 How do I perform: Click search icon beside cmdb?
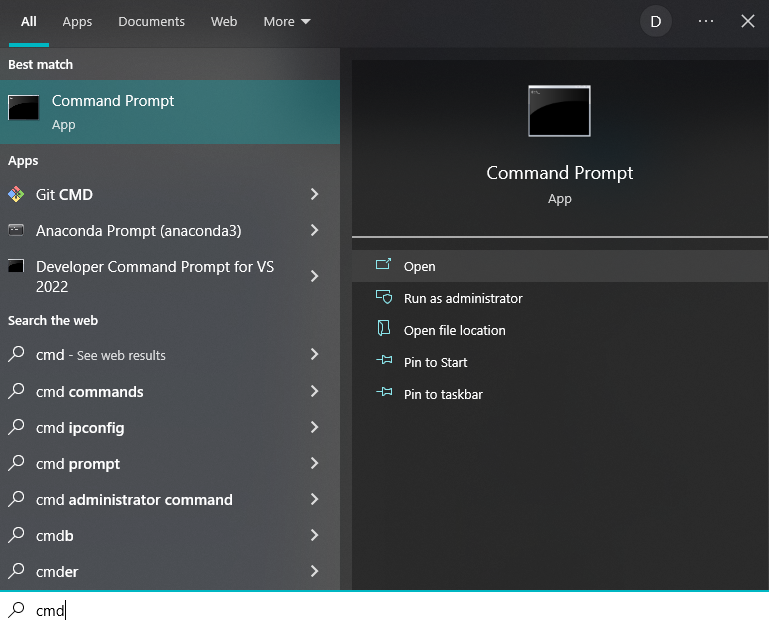click(x=16, y=535)
